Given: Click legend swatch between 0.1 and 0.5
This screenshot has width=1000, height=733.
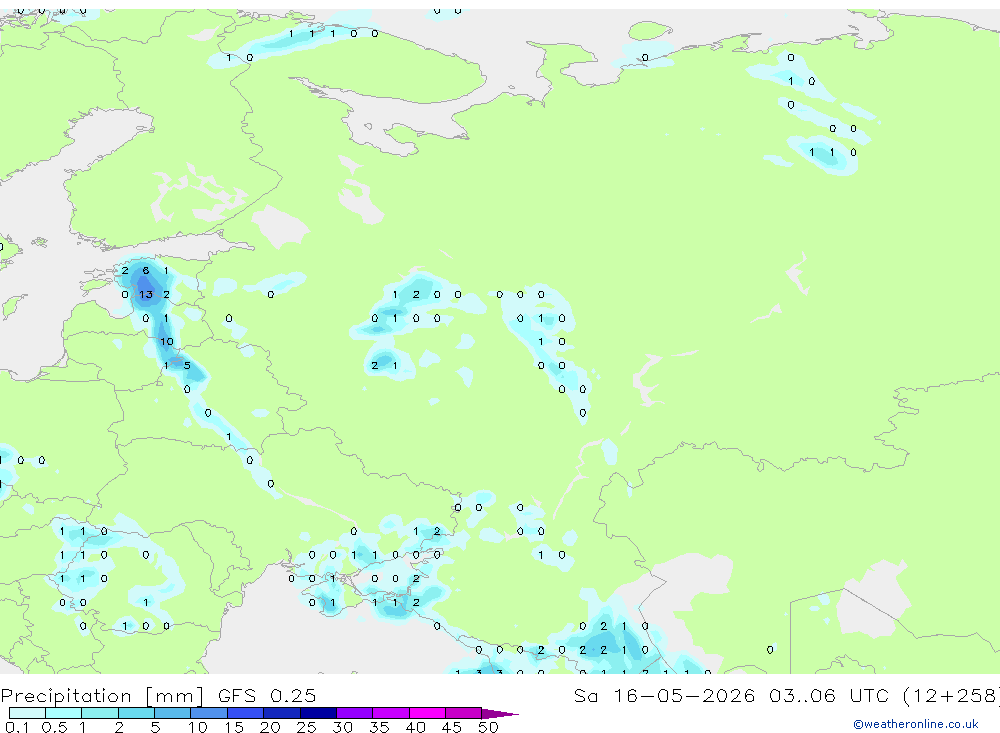Looking at the screenshot, I should [27, 713].
